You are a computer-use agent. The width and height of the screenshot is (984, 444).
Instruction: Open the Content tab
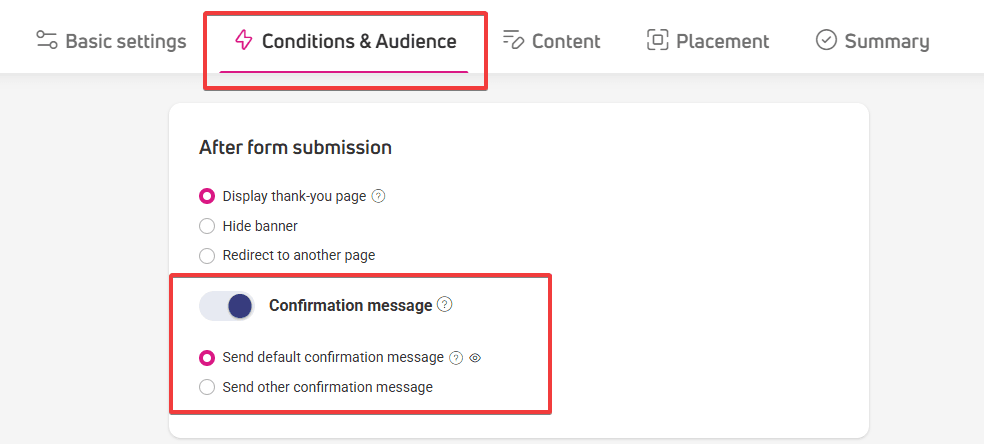pyautogui.click(x=552, y=41)
